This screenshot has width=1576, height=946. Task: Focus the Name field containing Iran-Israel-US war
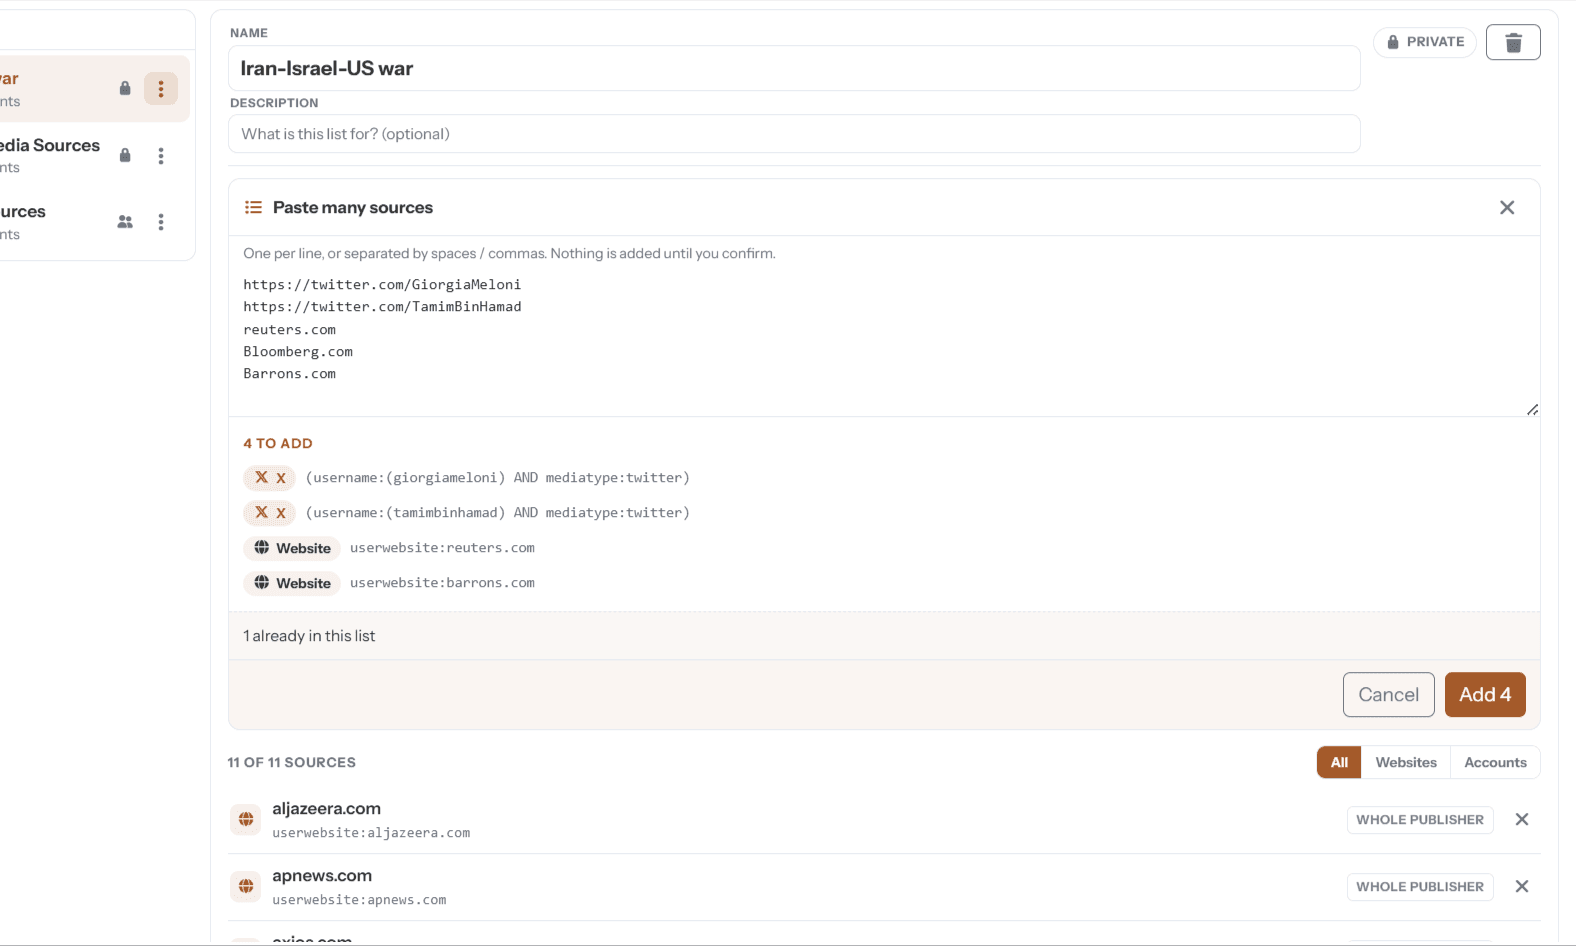794,68
